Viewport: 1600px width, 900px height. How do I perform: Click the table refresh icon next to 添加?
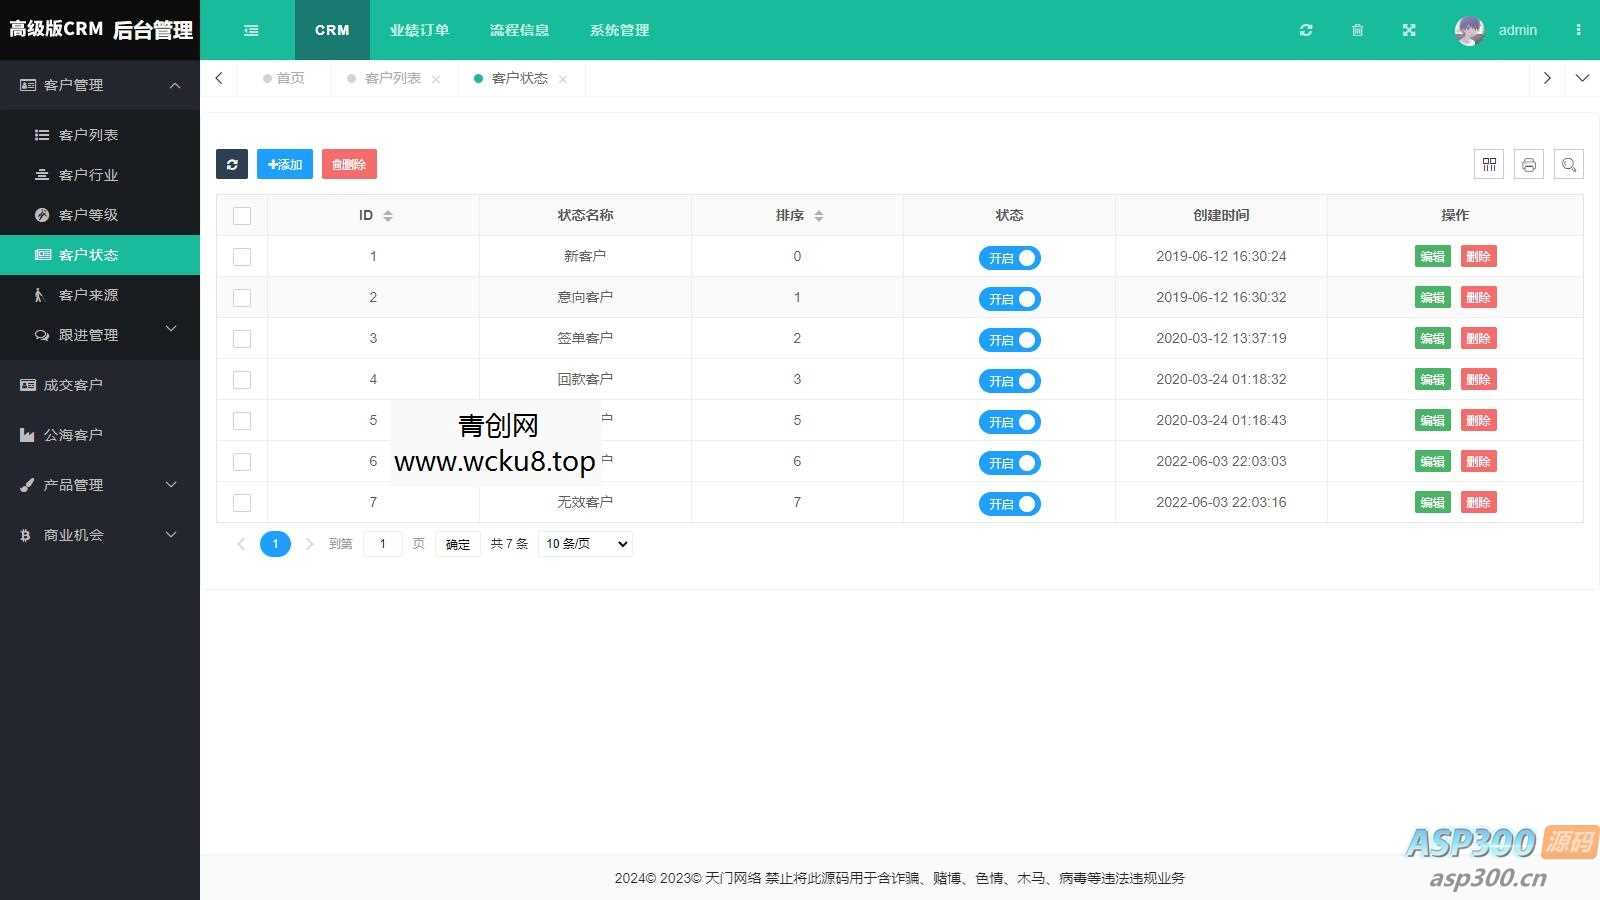point(232,164)
